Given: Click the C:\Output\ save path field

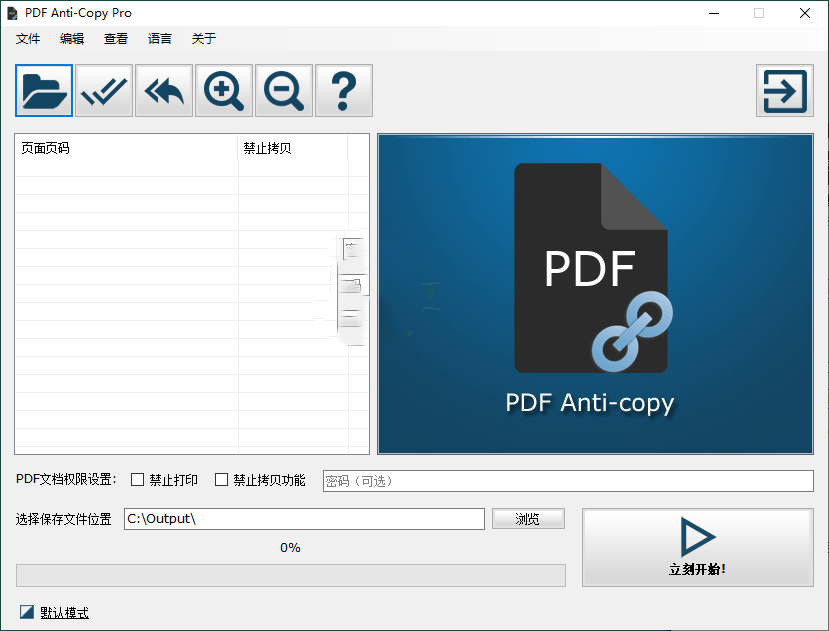Looking at the screenshot, I should [x=305, y=519].
